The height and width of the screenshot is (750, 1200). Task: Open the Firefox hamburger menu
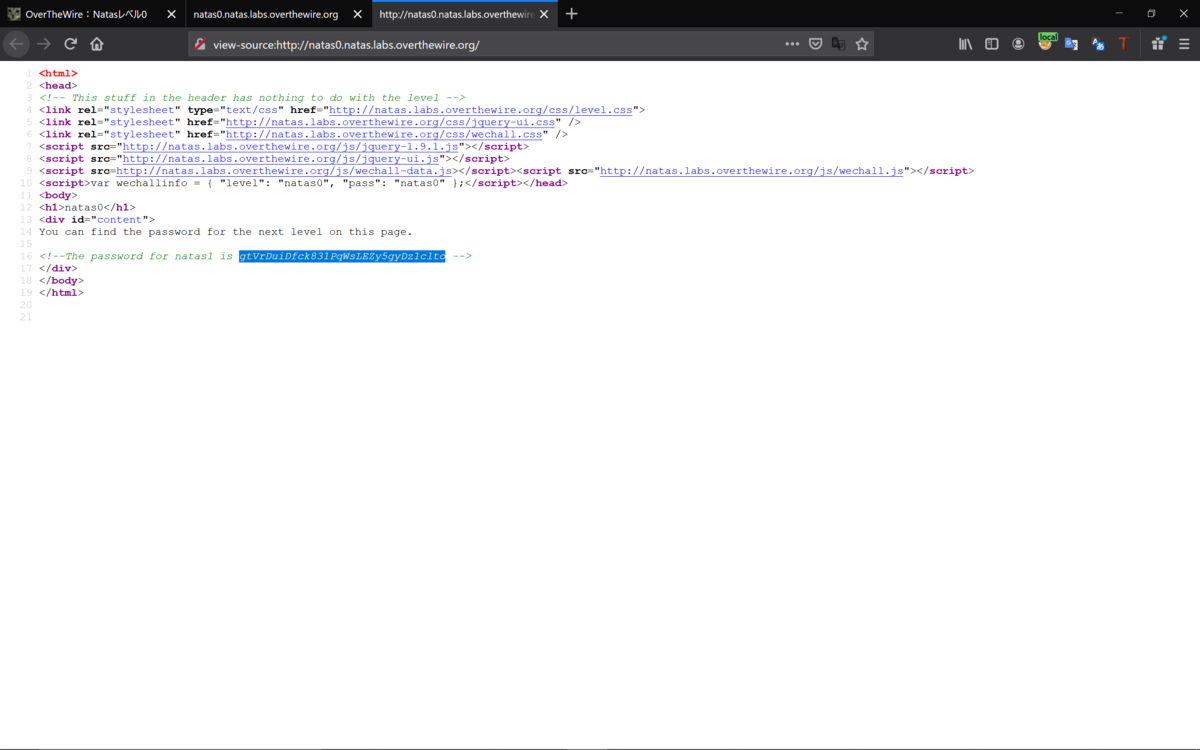(x=1184, y=44)
